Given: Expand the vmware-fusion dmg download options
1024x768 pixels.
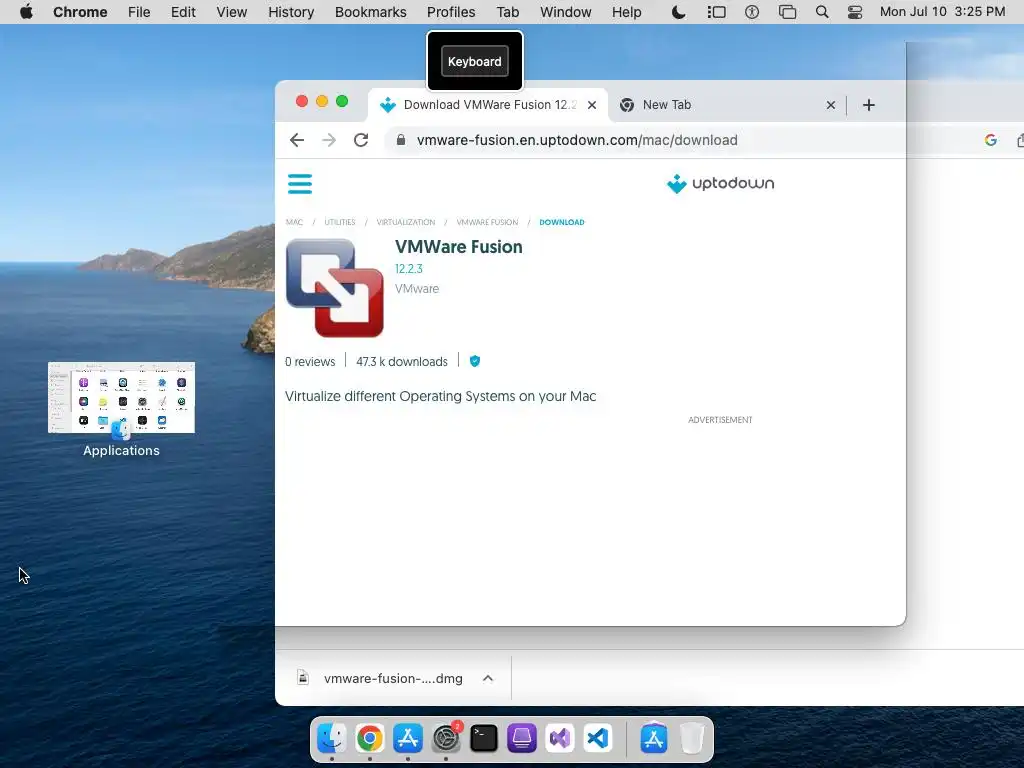Looking at the screenshot, I should tap(488, 679).
